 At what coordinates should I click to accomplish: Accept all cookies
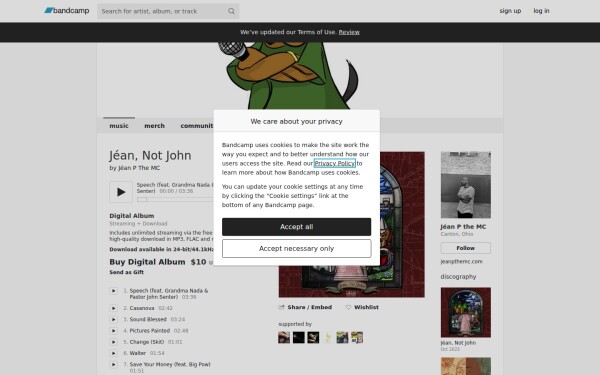296,227
